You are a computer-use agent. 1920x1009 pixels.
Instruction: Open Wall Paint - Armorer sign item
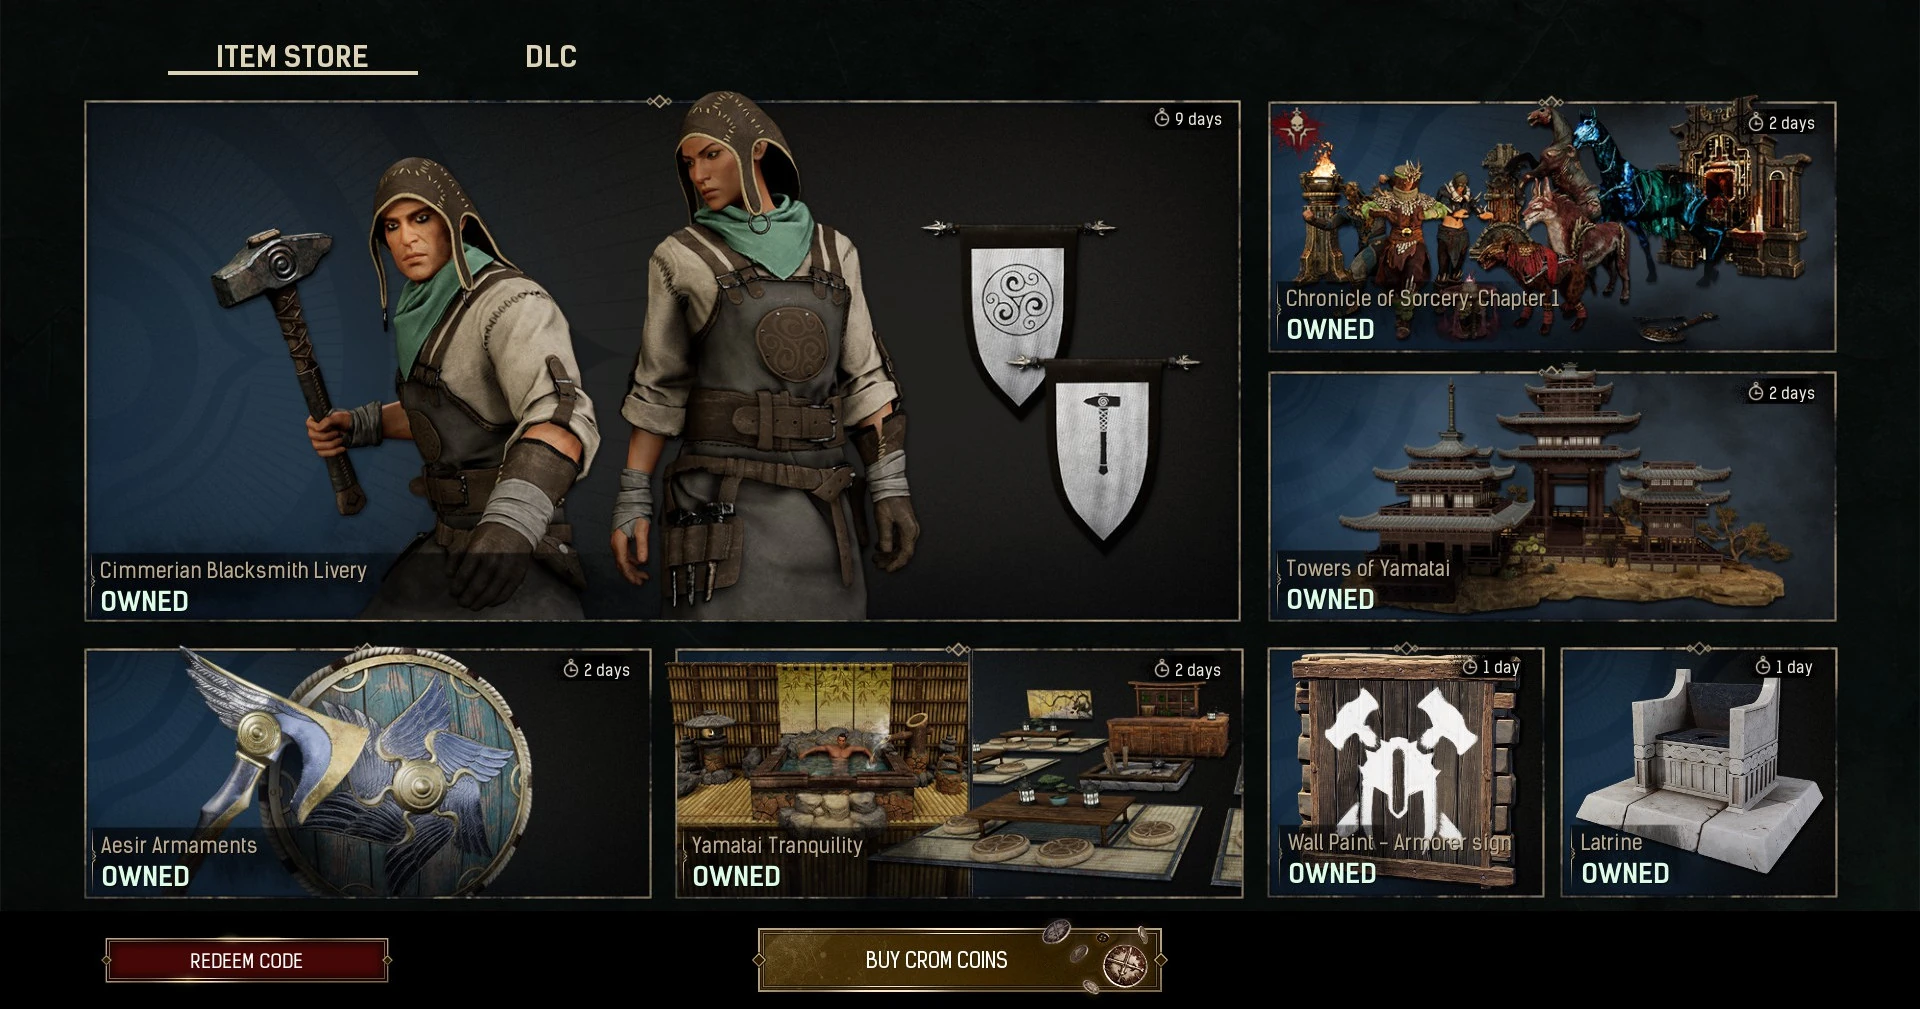1406,772
